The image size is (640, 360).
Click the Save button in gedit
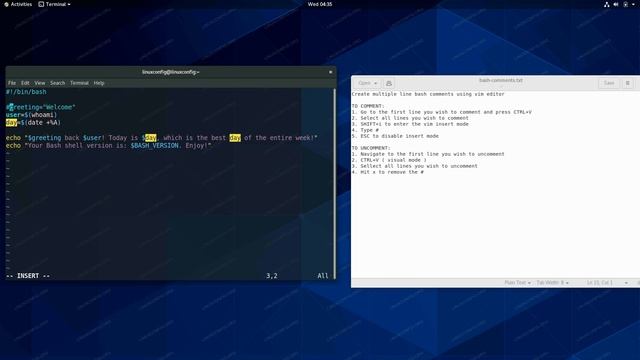(609, 83)
